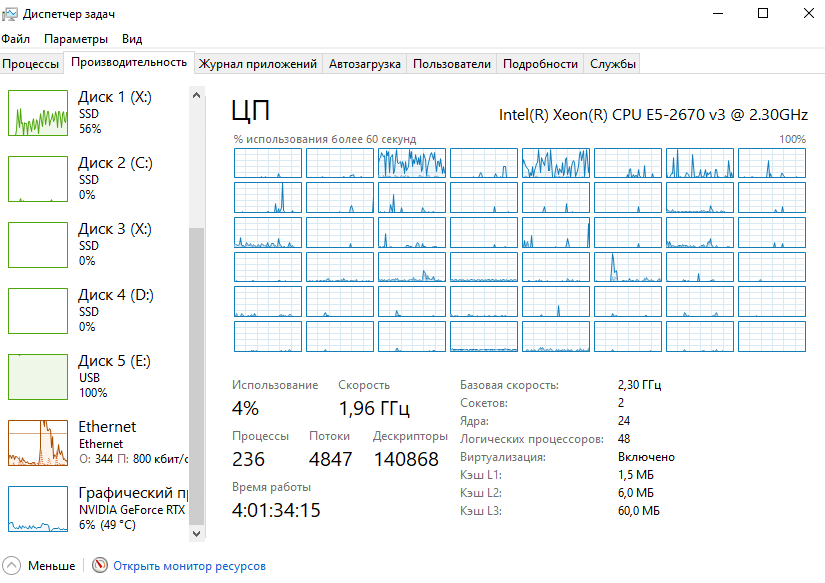Click the ЦП heading
The width and height of the screenshot is (825, 583).
click(x=250, y=111)
